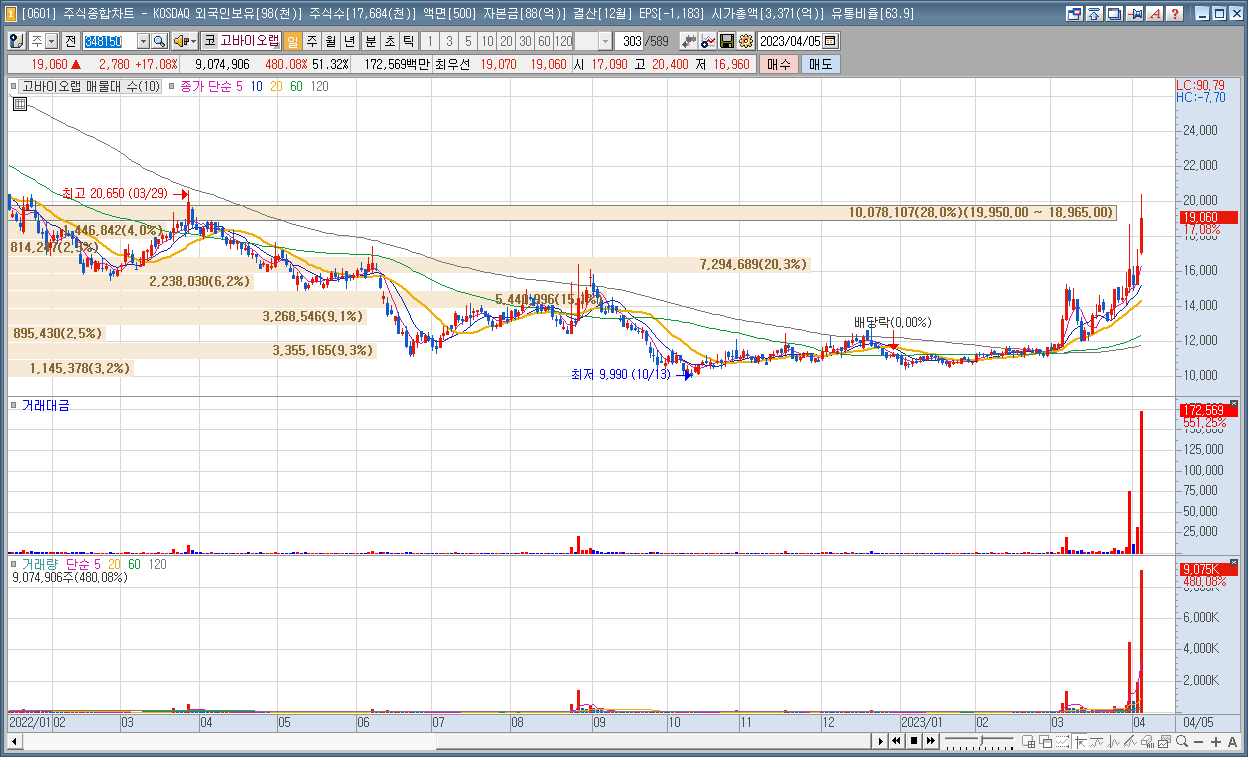1248x757 pixels.
Task: Select the monthly (월) chart period
Action: (330, 41)
